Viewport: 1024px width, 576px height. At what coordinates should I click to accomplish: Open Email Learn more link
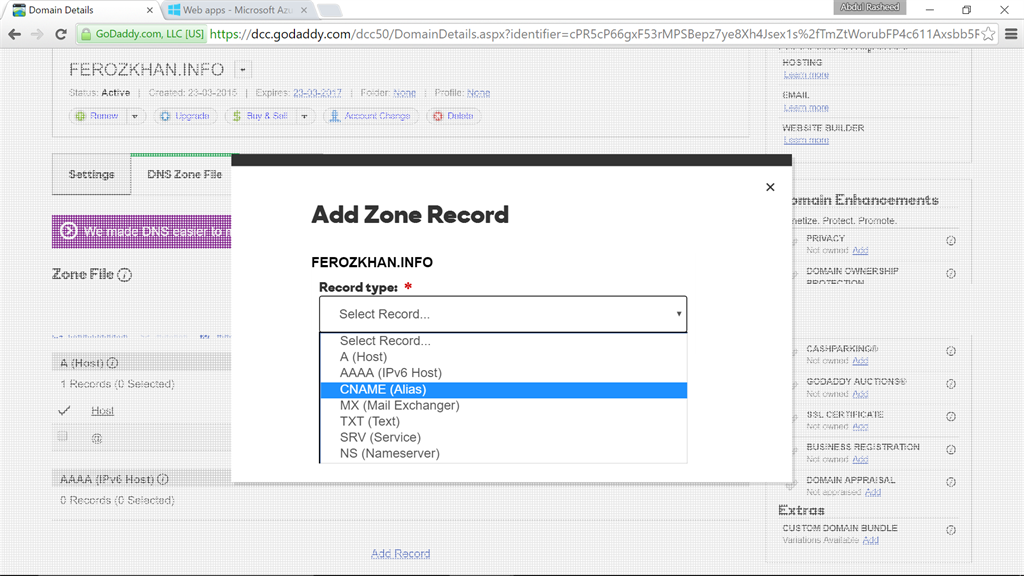806,108
